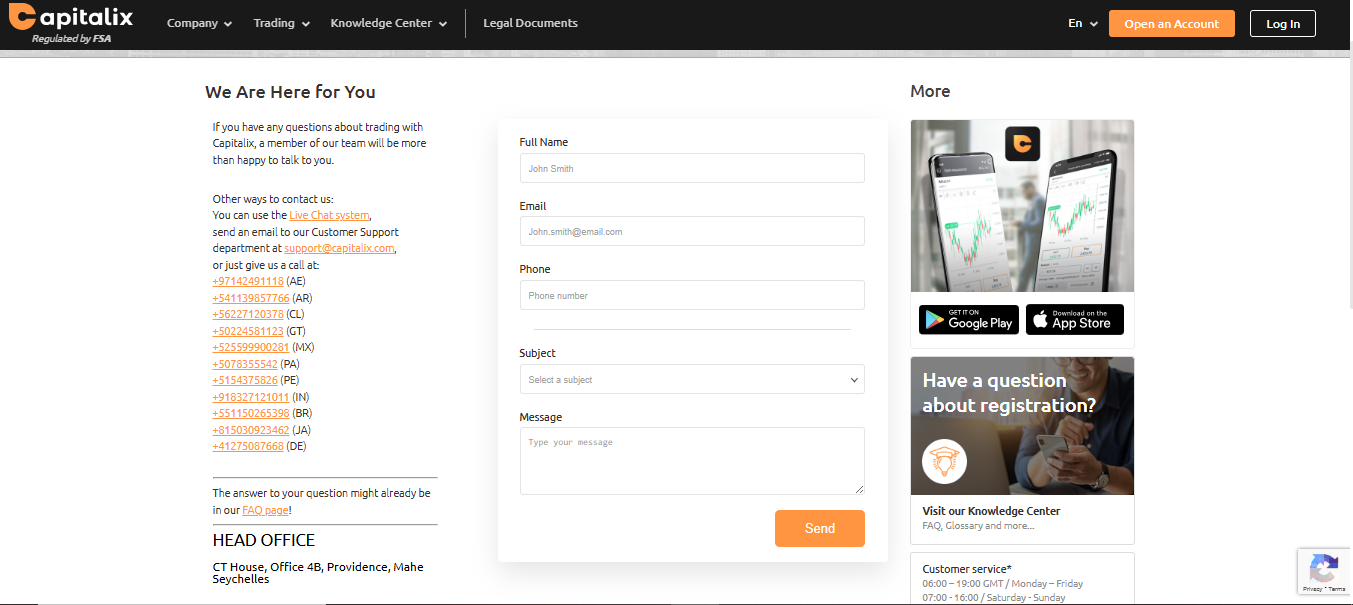The image size is (1353, 605).
Task: Click the support@capitalix.com email link
Action: [x=339, y=248]
